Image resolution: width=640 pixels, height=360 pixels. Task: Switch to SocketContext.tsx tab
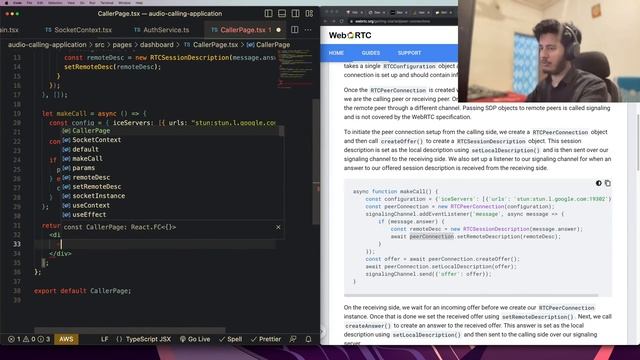(78, 30)
